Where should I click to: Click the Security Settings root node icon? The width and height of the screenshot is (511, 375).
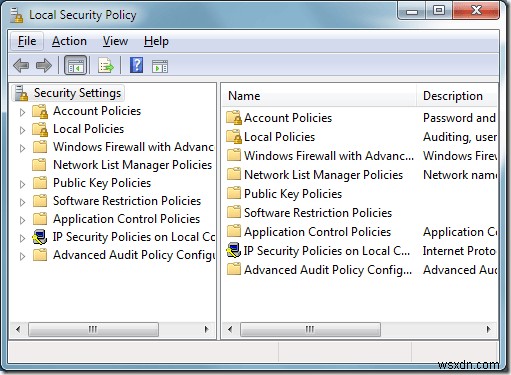coord(22,93)
